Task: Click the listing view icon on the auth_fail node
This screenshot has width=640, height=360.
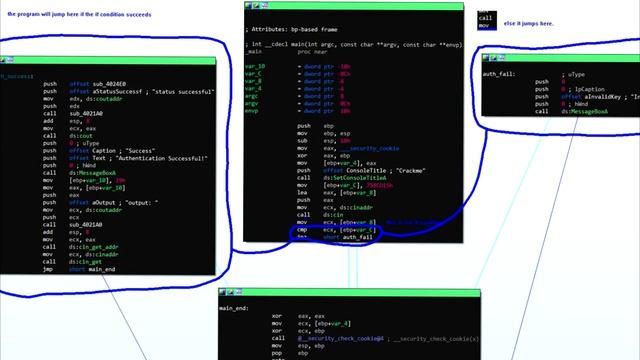Action: point(501,58)
